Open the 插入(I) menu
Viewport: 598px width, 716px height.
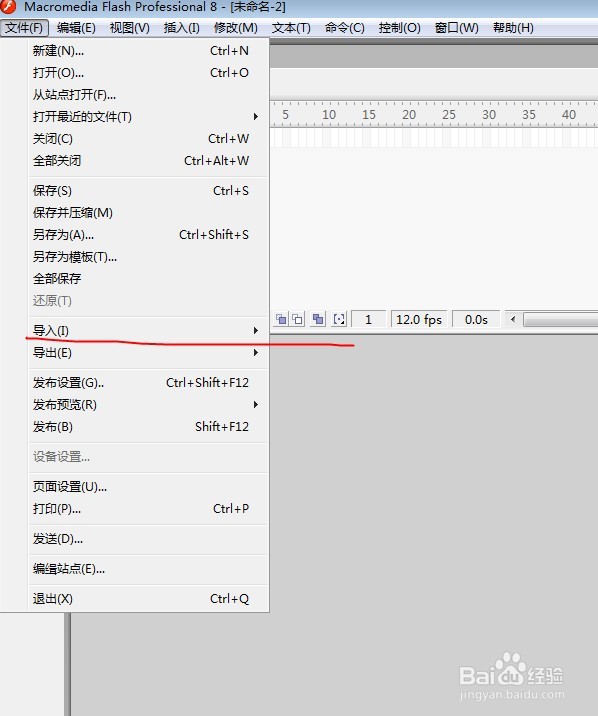pyautogui.click(x=182, y=28)
